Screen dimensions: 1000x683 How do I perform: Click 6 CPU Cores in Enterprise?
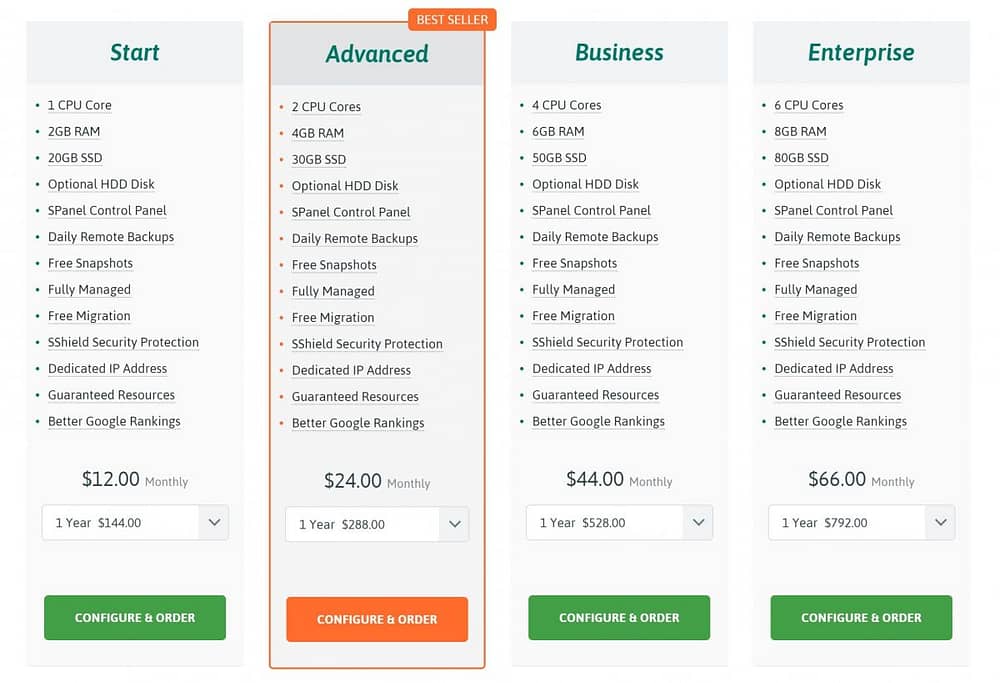click(809, 105)
